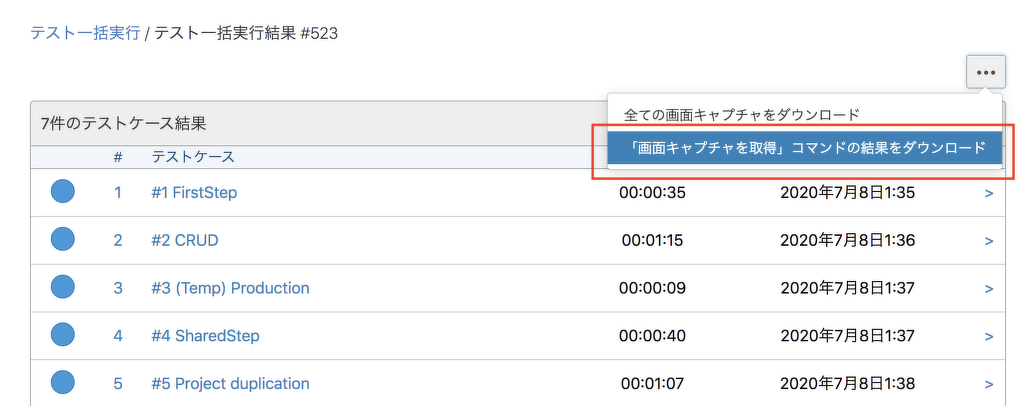Expand the #3 (Temp) Production row chevron

click(989, 288)
